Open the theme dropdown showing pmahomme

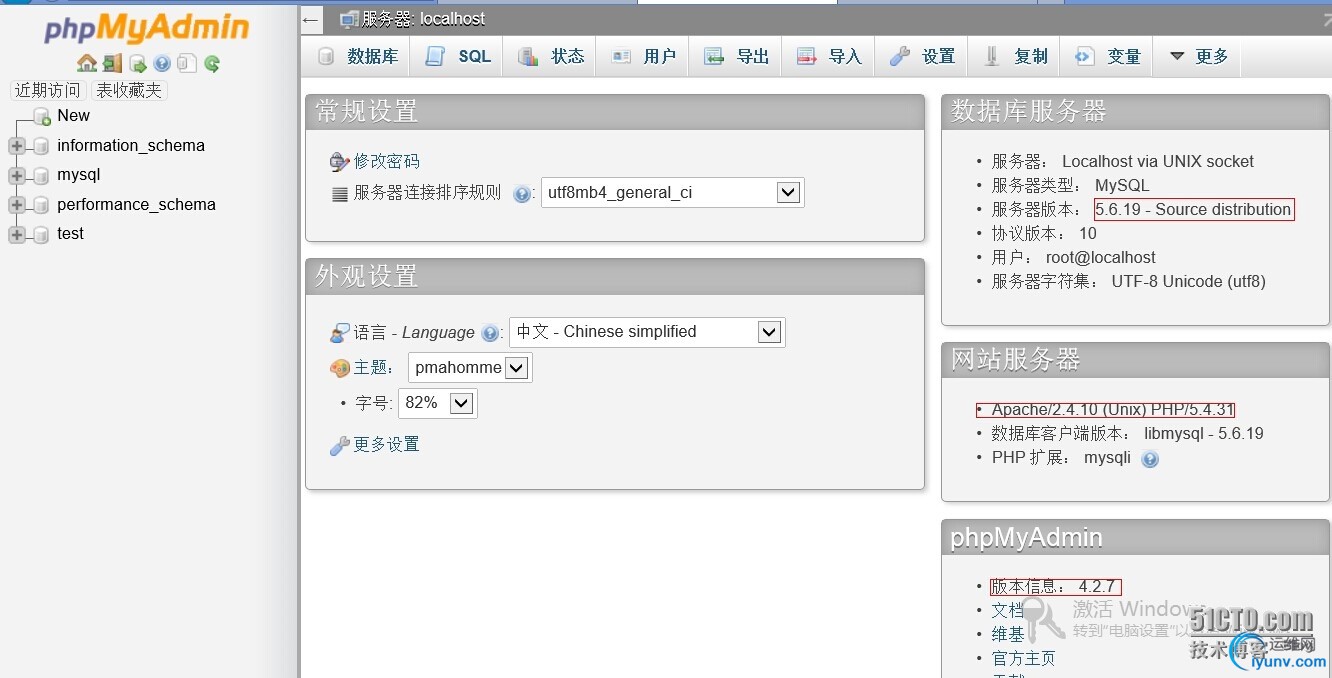(470, 368)
